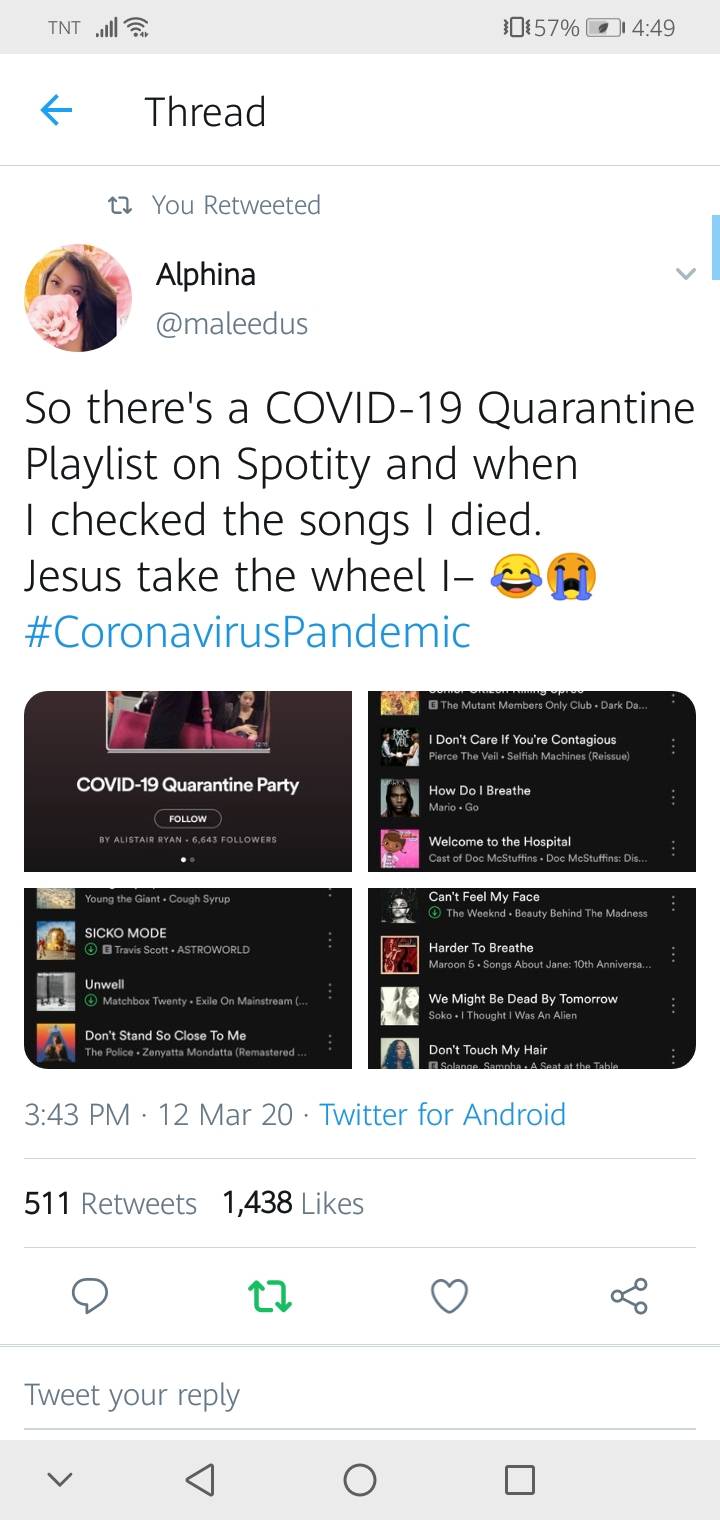Open the #CoronavirusPandemic hashtag

tap(247, 631)
